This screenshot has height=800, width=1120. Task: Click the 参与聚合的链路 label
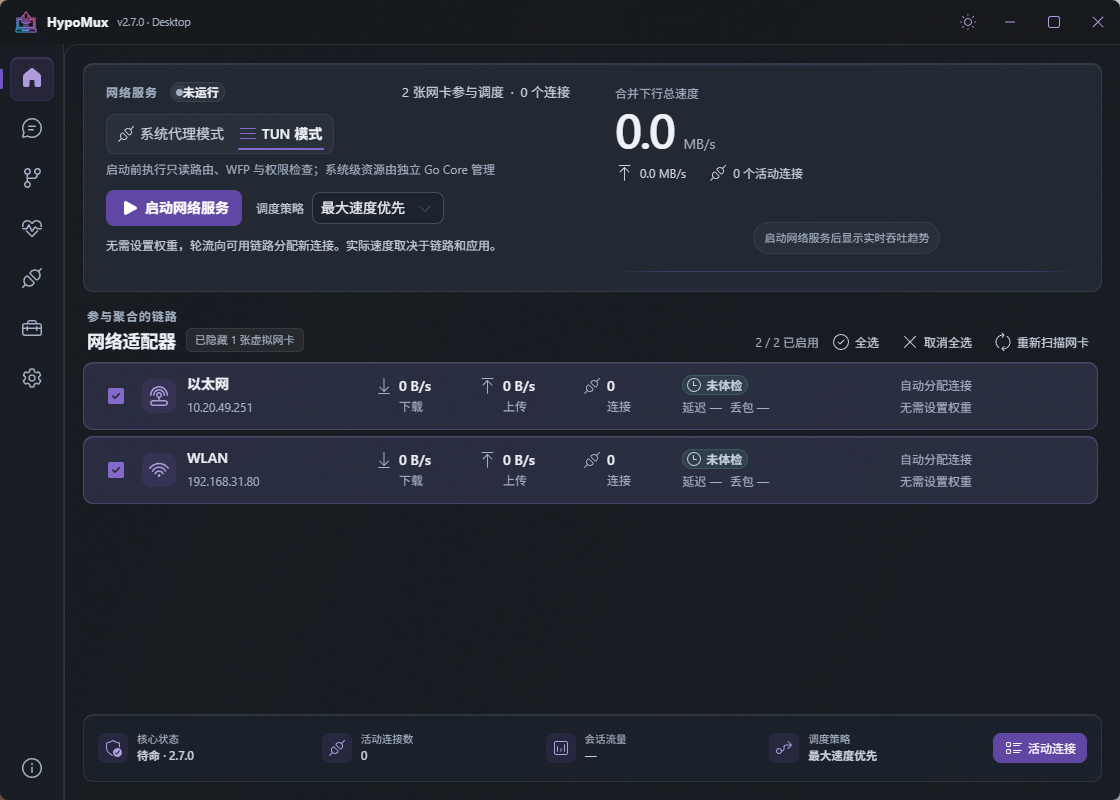[132, 316]
